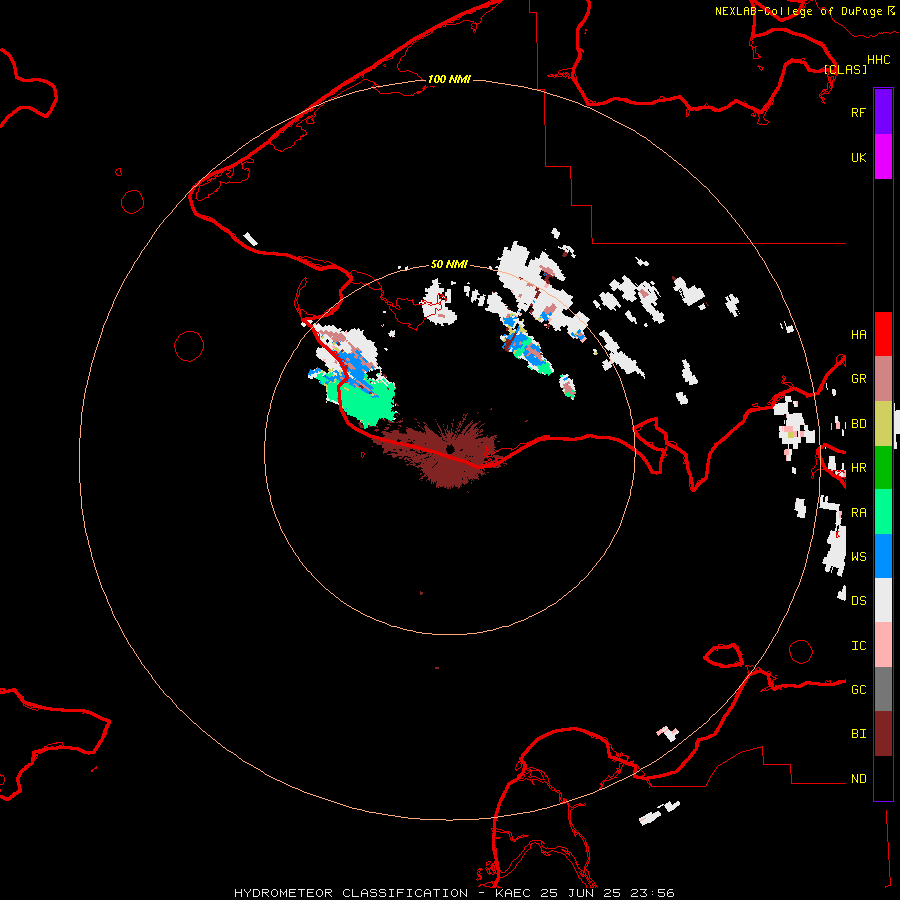Select the HR dark green swatch
This screenshot has height=900, width=900.
883,467
